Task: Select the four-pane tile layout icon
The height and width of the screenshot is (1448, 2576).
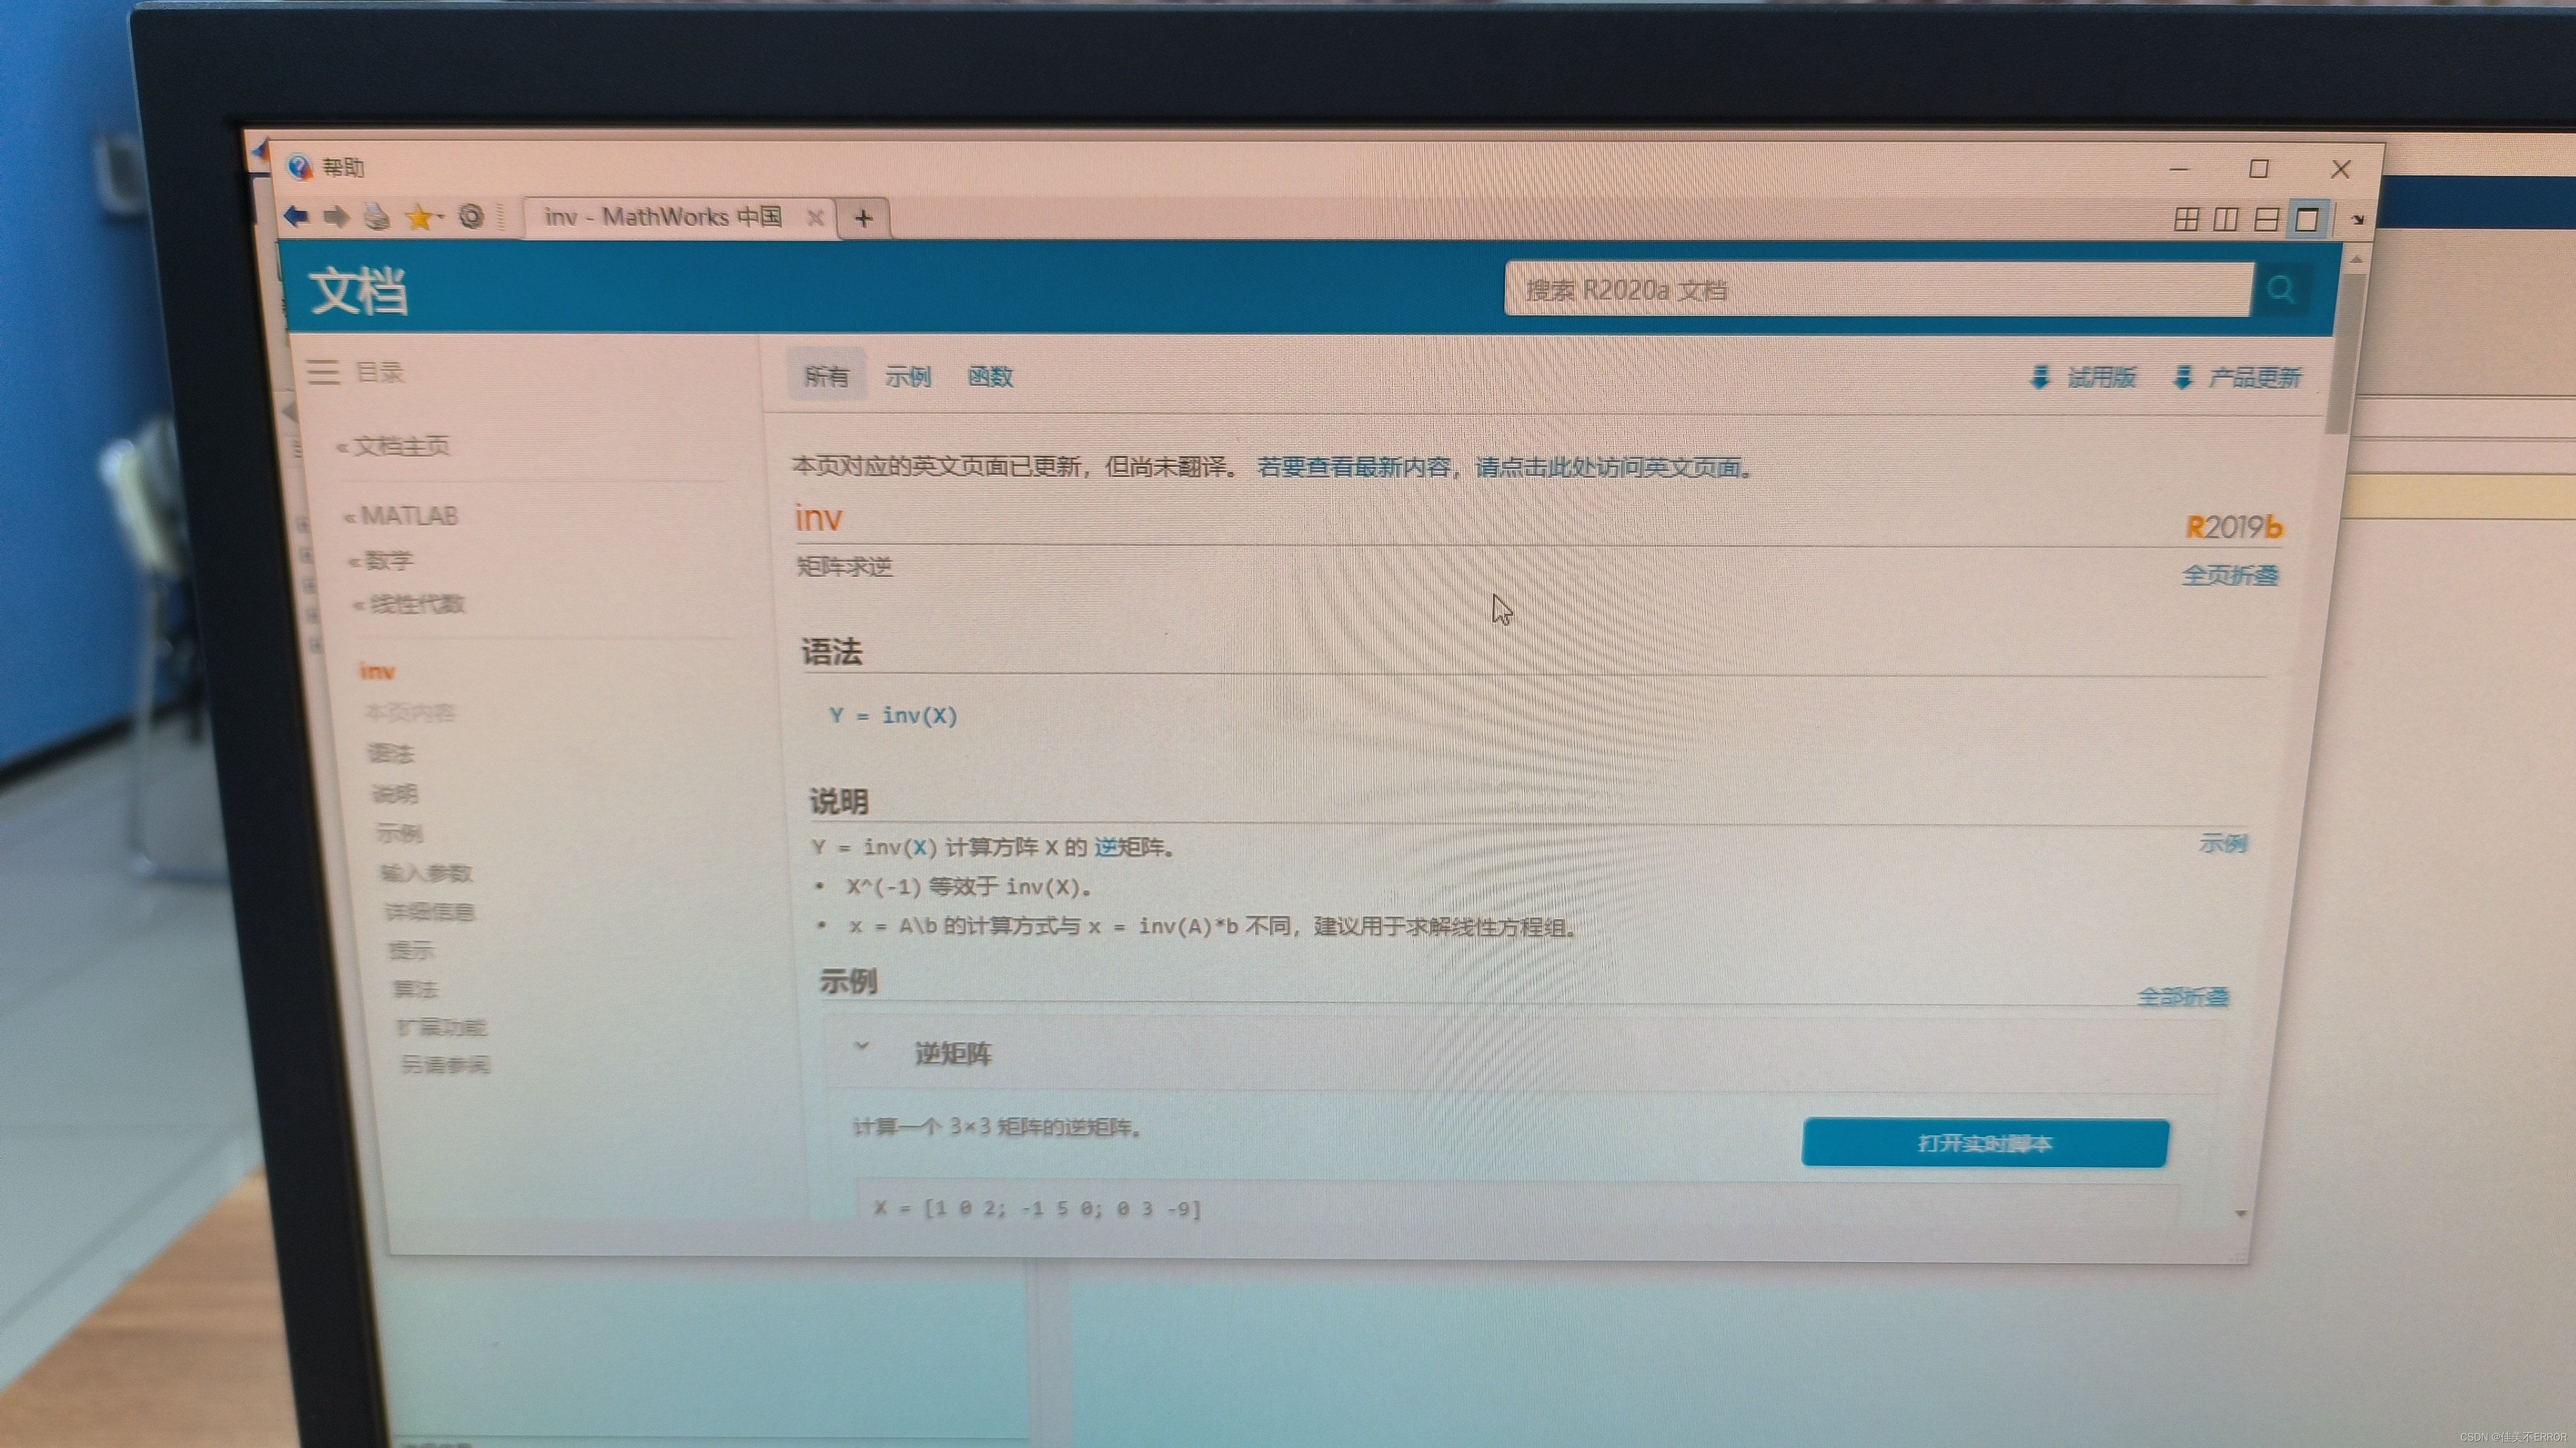Action: tap(2187, 219)
